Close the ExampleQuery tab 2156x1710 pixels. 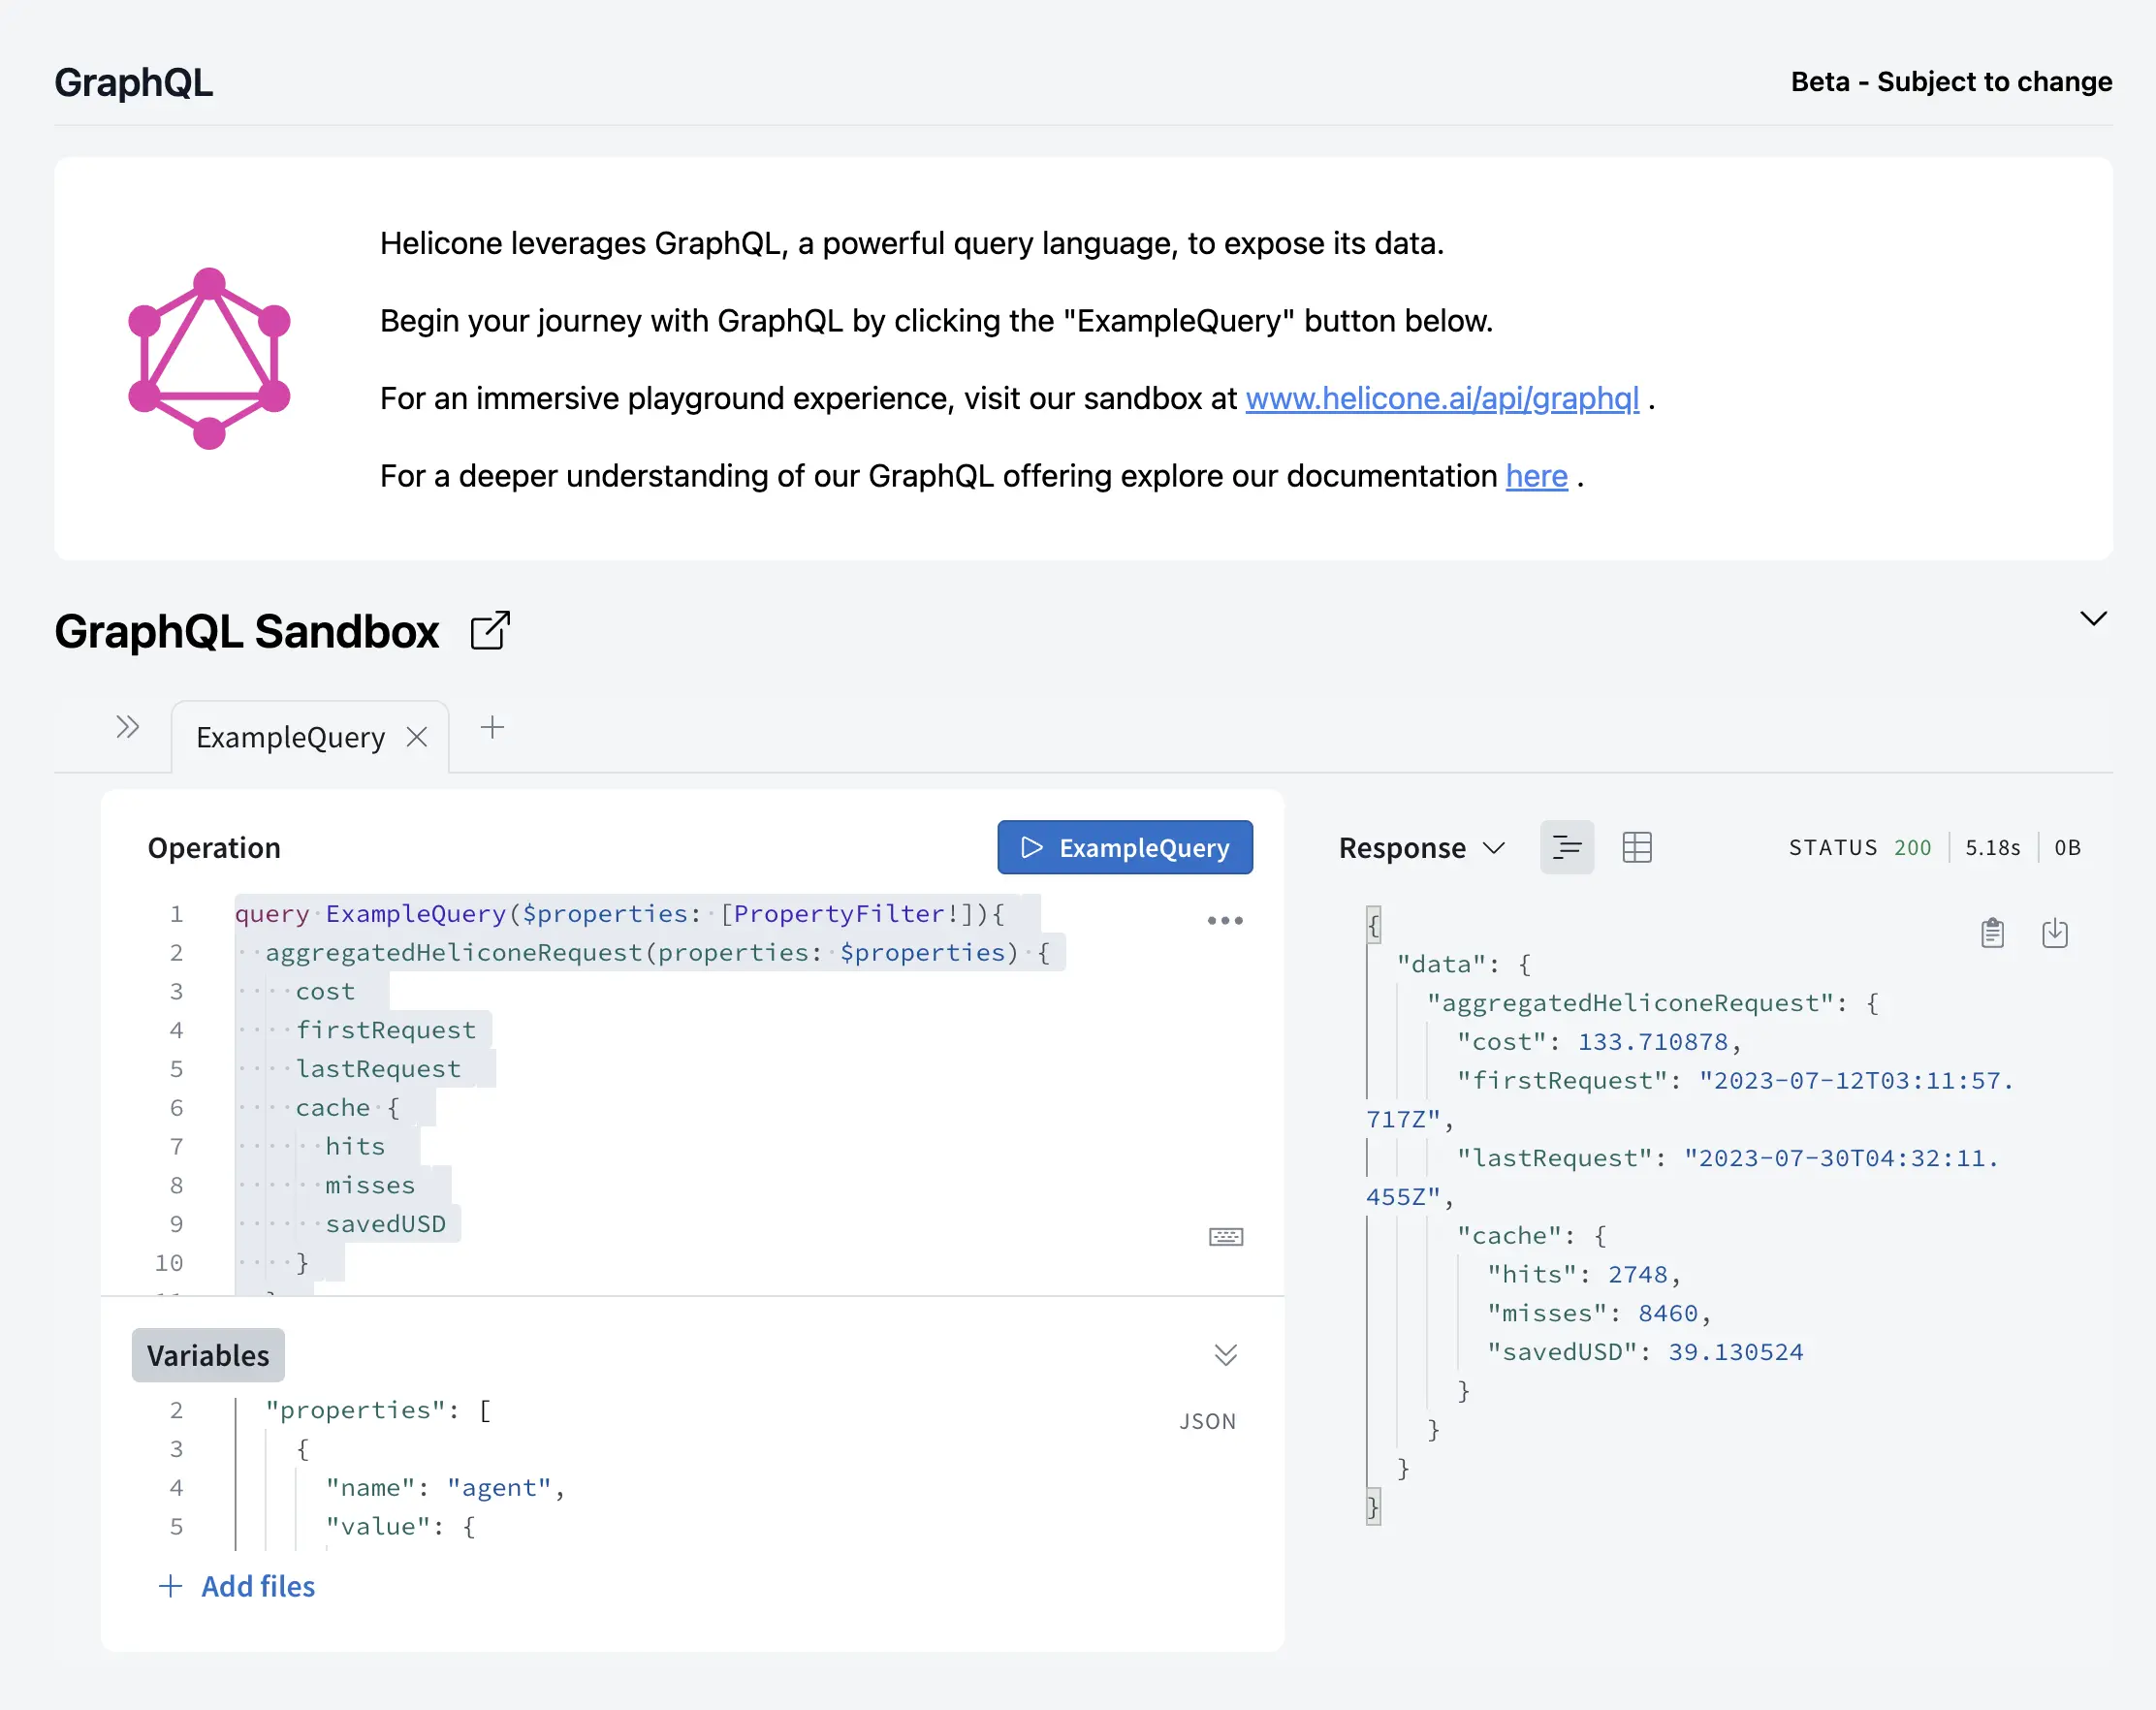click(x=418, y=737)
